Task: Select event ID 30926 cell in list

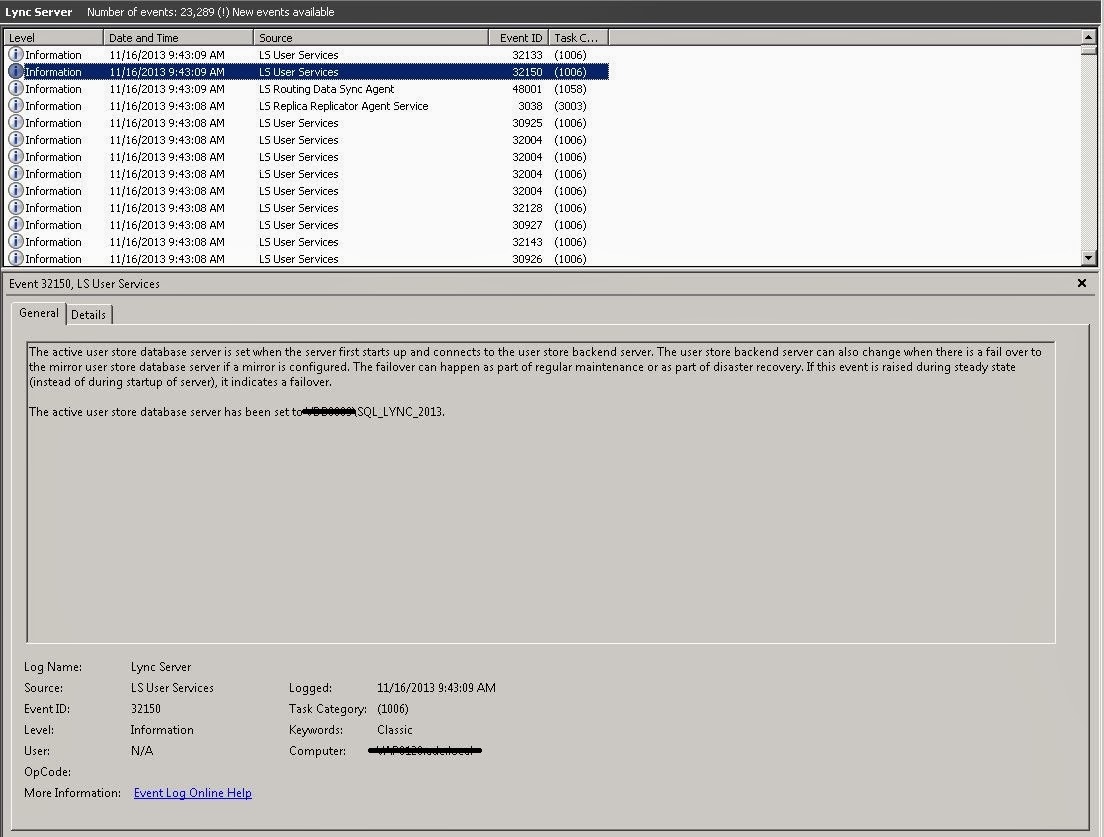Action: pyautogui.click(x=527, y=258)
